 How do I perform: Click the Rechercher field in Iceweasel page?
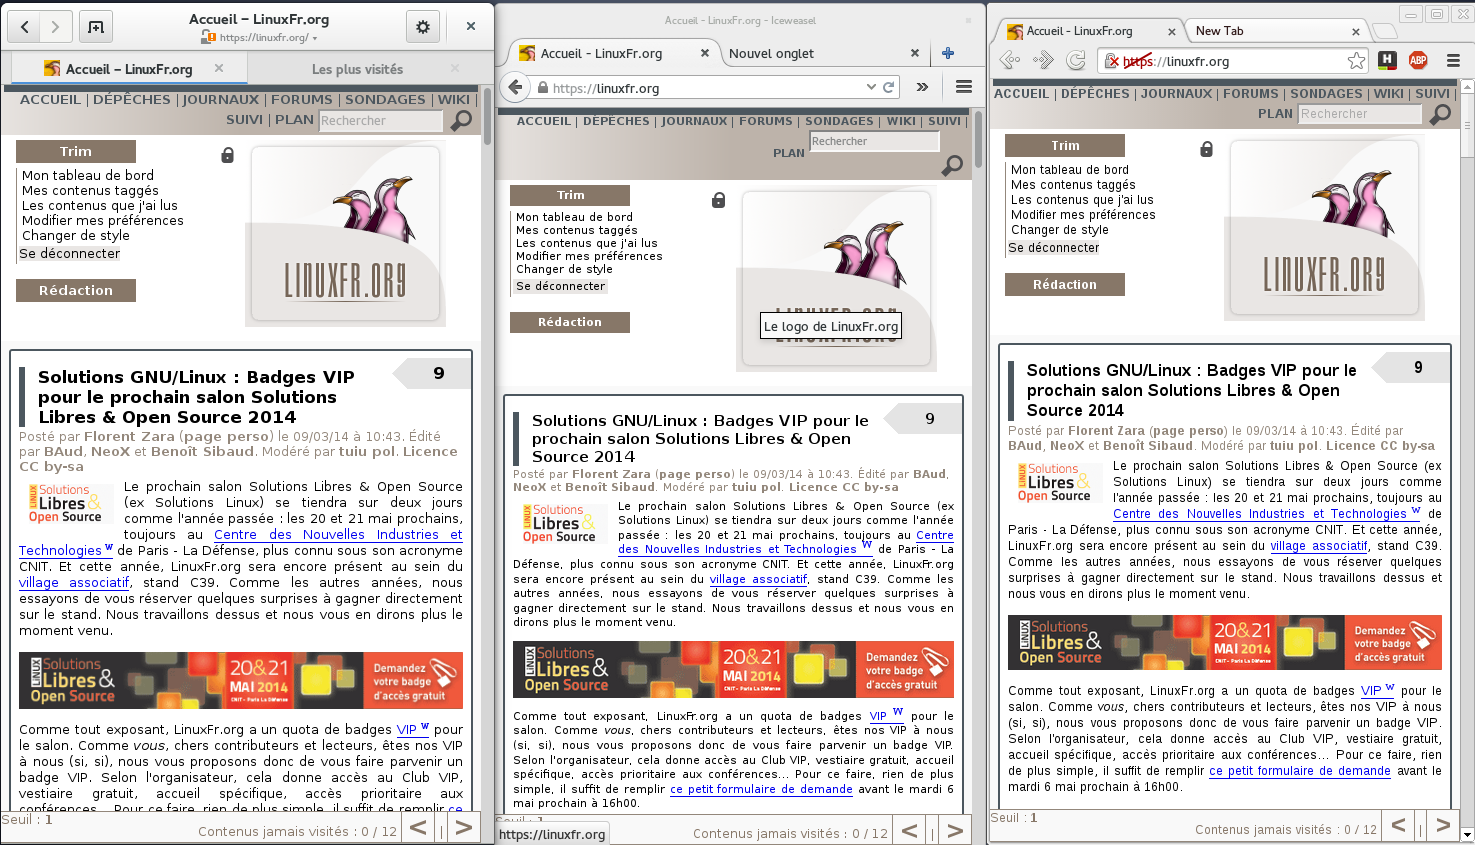click(x=875, y=141)
